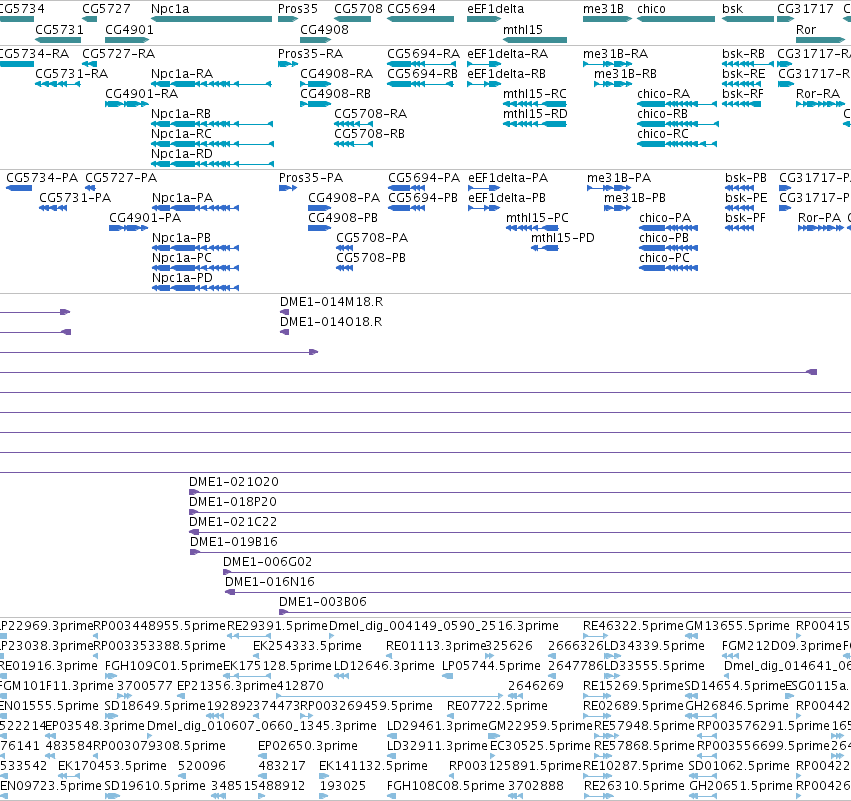Click the DME1-018P20 clone label
The width and height of the screenshot is (851, 801).
coord(232,501)
